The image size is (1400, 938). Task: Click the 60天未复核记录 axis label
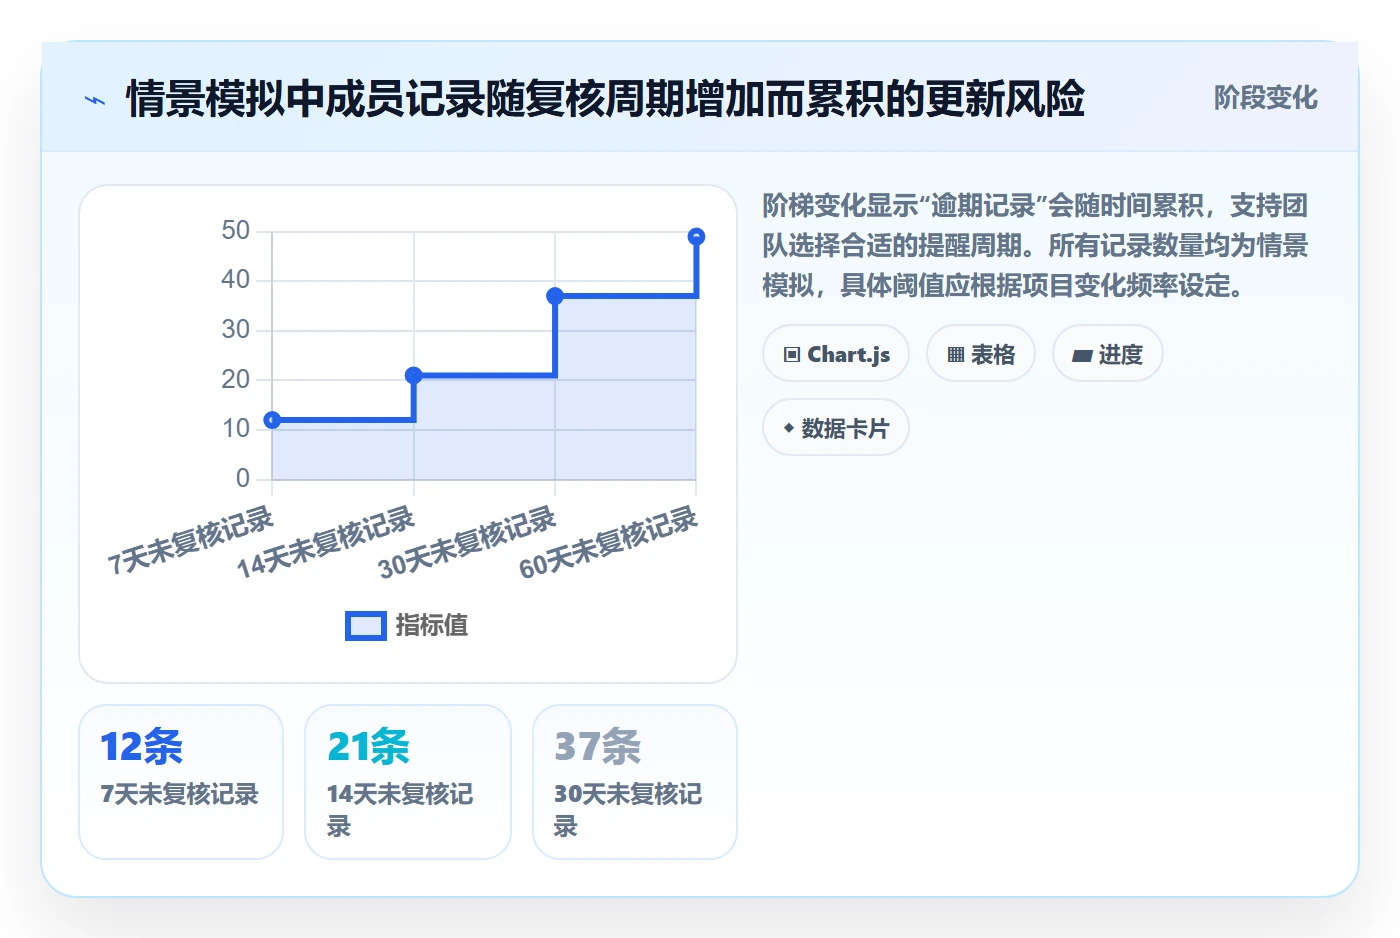coord(609,542)
